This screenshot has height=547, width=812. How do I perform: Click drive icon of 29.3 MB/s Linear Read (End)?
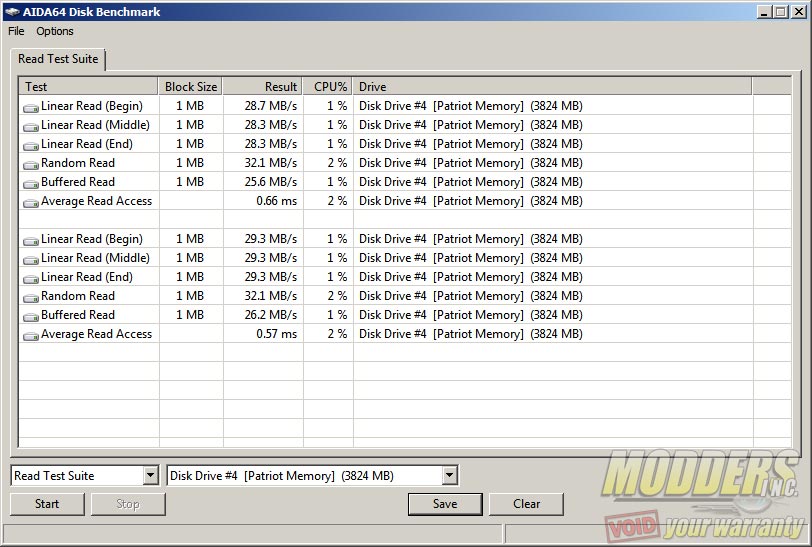31,279
